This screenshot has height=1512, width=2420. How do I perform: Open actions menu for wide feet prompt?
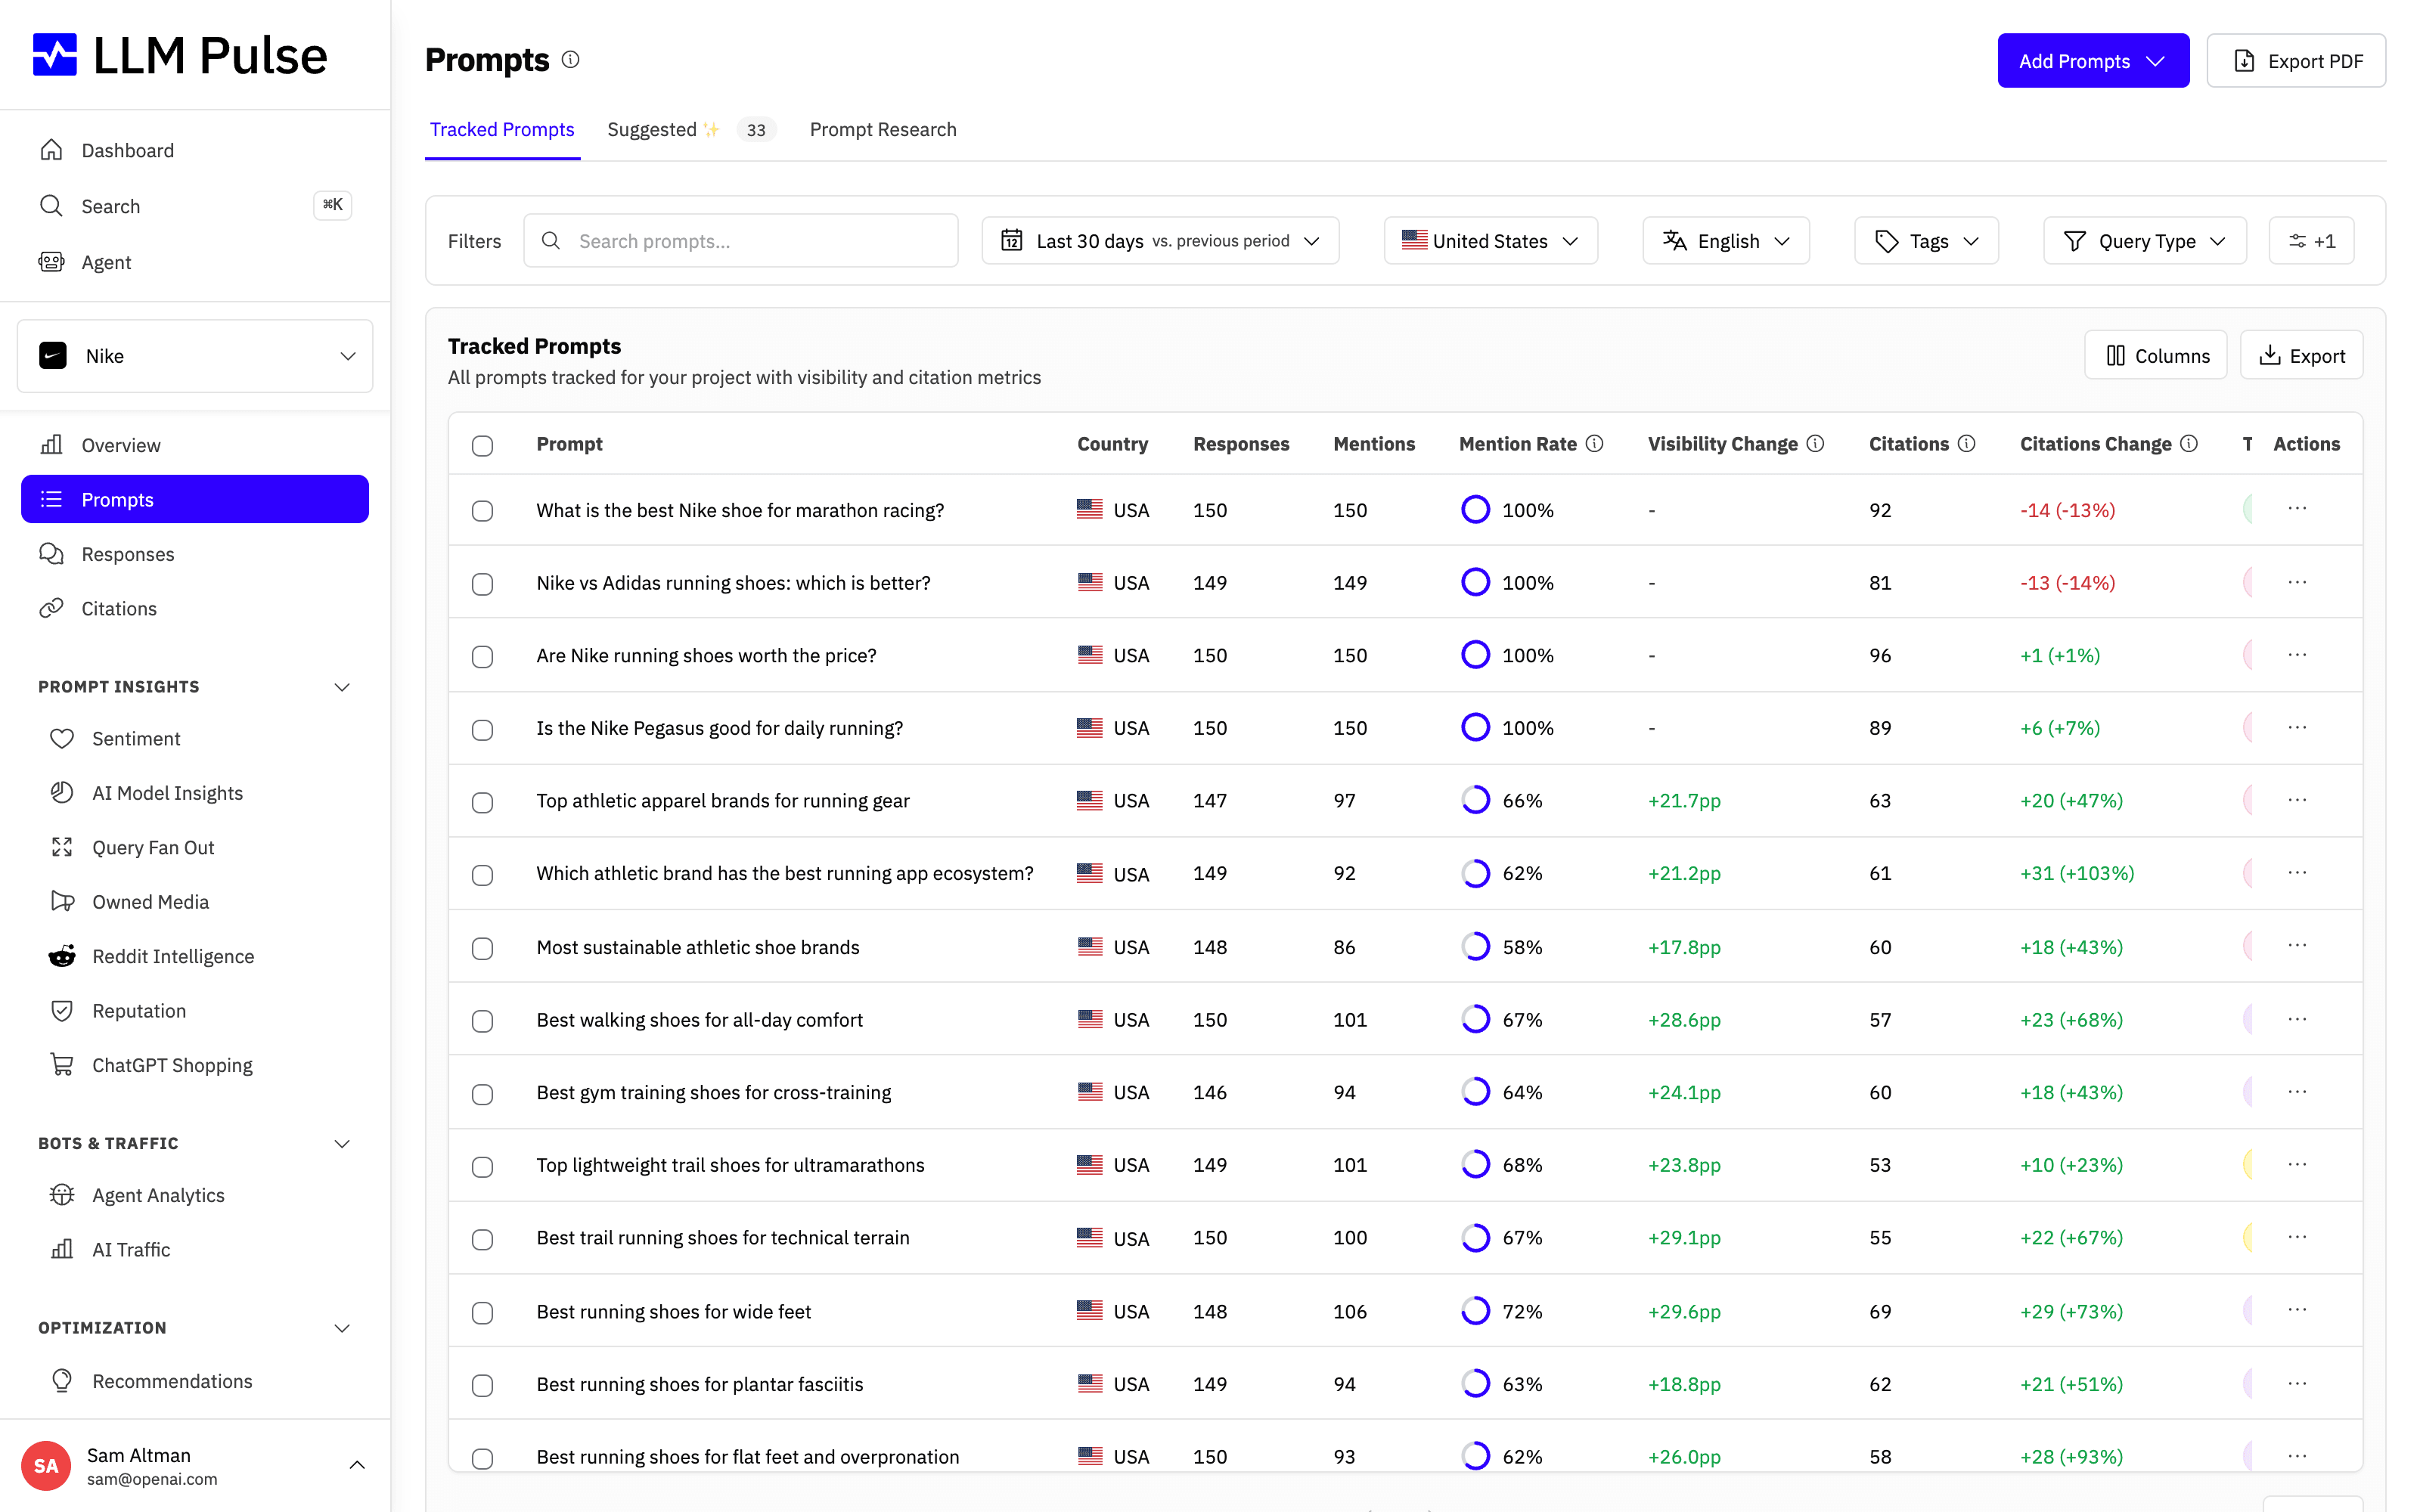point(2297,1310)
